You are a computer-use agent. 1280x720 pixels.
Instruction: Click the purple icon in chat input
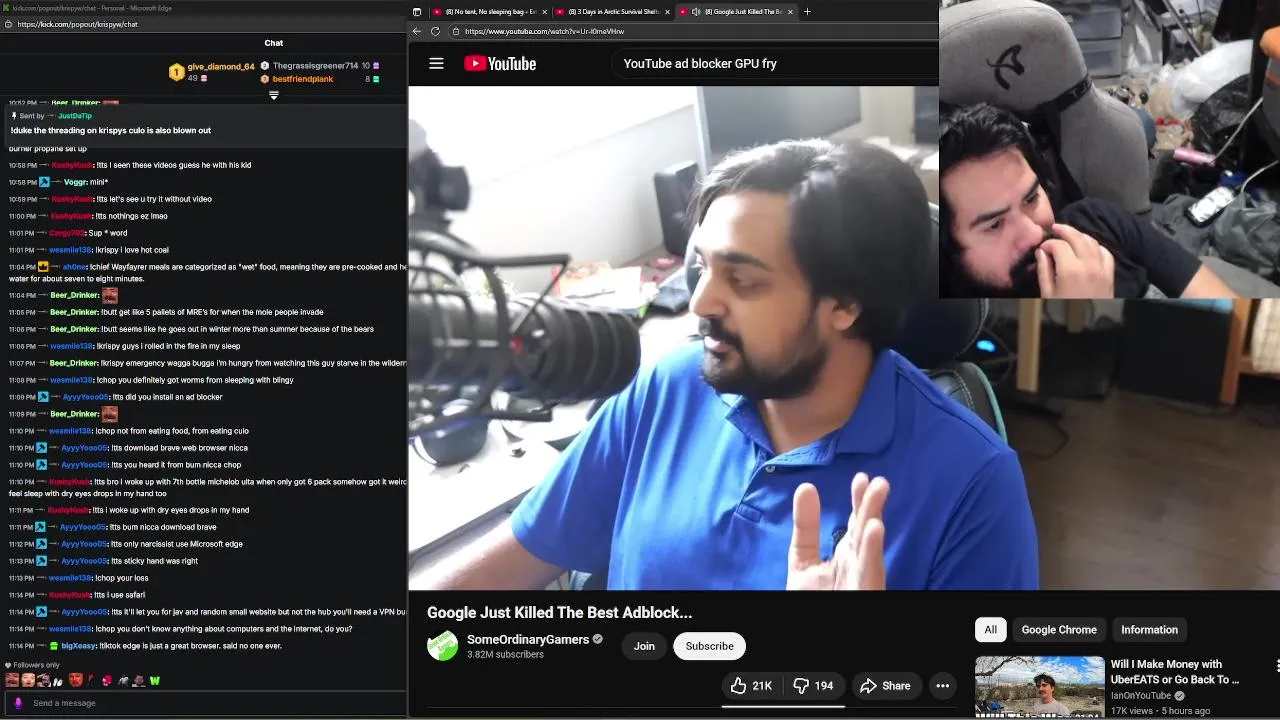[x=18, y=703]
